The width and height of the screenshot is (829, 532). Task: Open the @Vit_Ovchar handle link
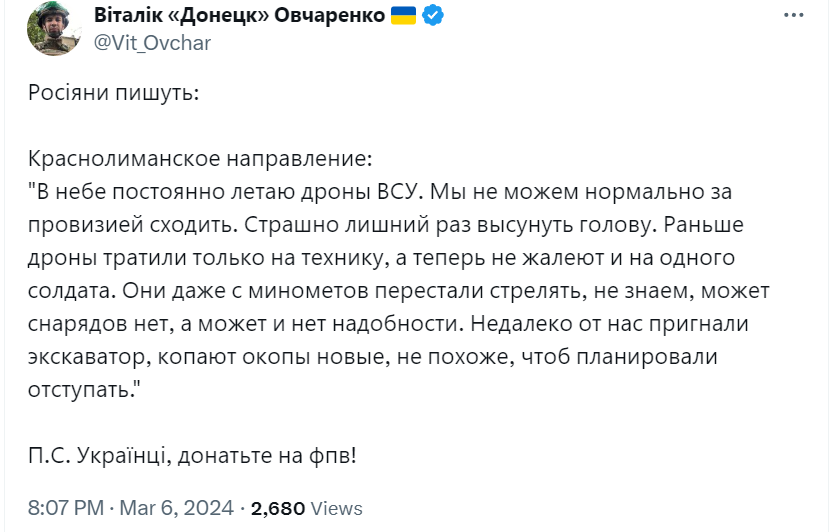pos(152,43)
